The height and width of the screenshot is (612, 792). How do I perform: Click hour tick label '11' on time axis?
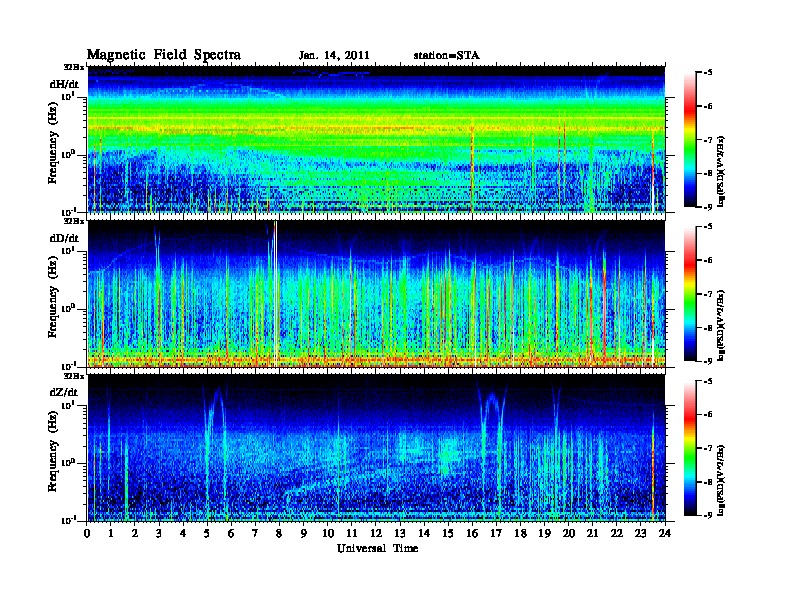coord(352,533)
